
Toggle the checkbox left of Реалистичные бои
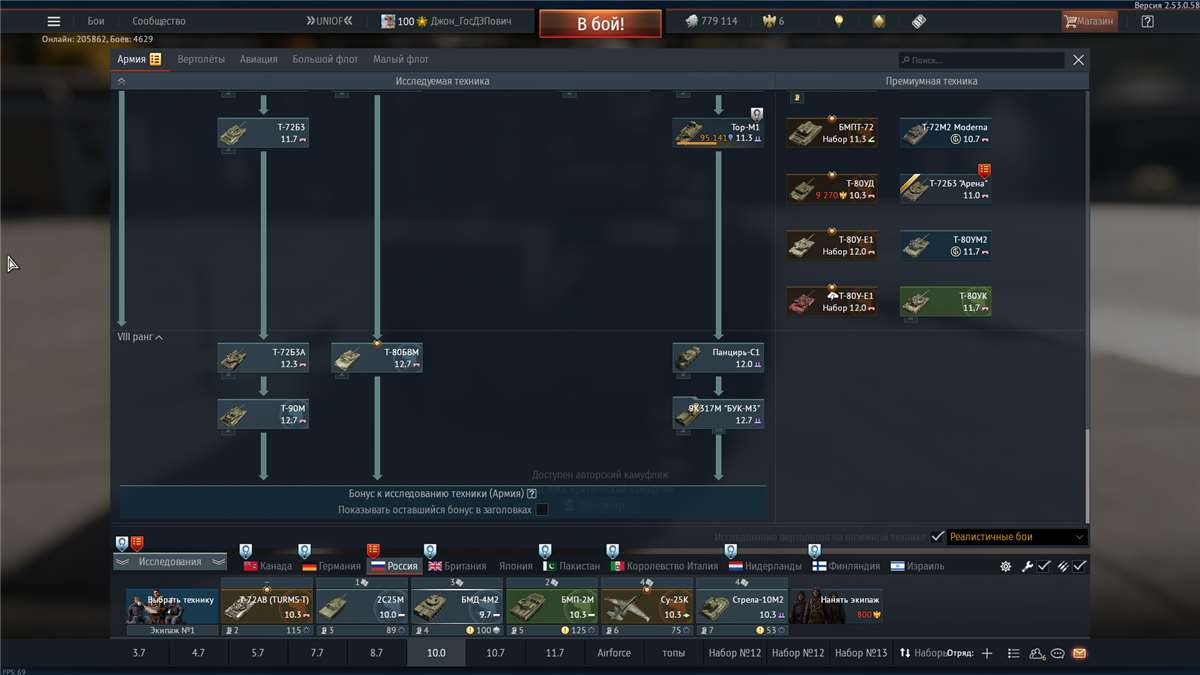(x=937, y=537)
